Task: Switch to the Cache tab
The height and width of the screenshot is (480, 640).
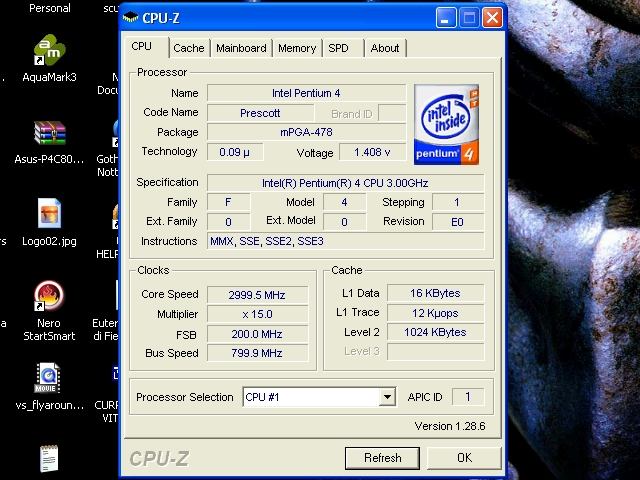Action: coord(189,48)
